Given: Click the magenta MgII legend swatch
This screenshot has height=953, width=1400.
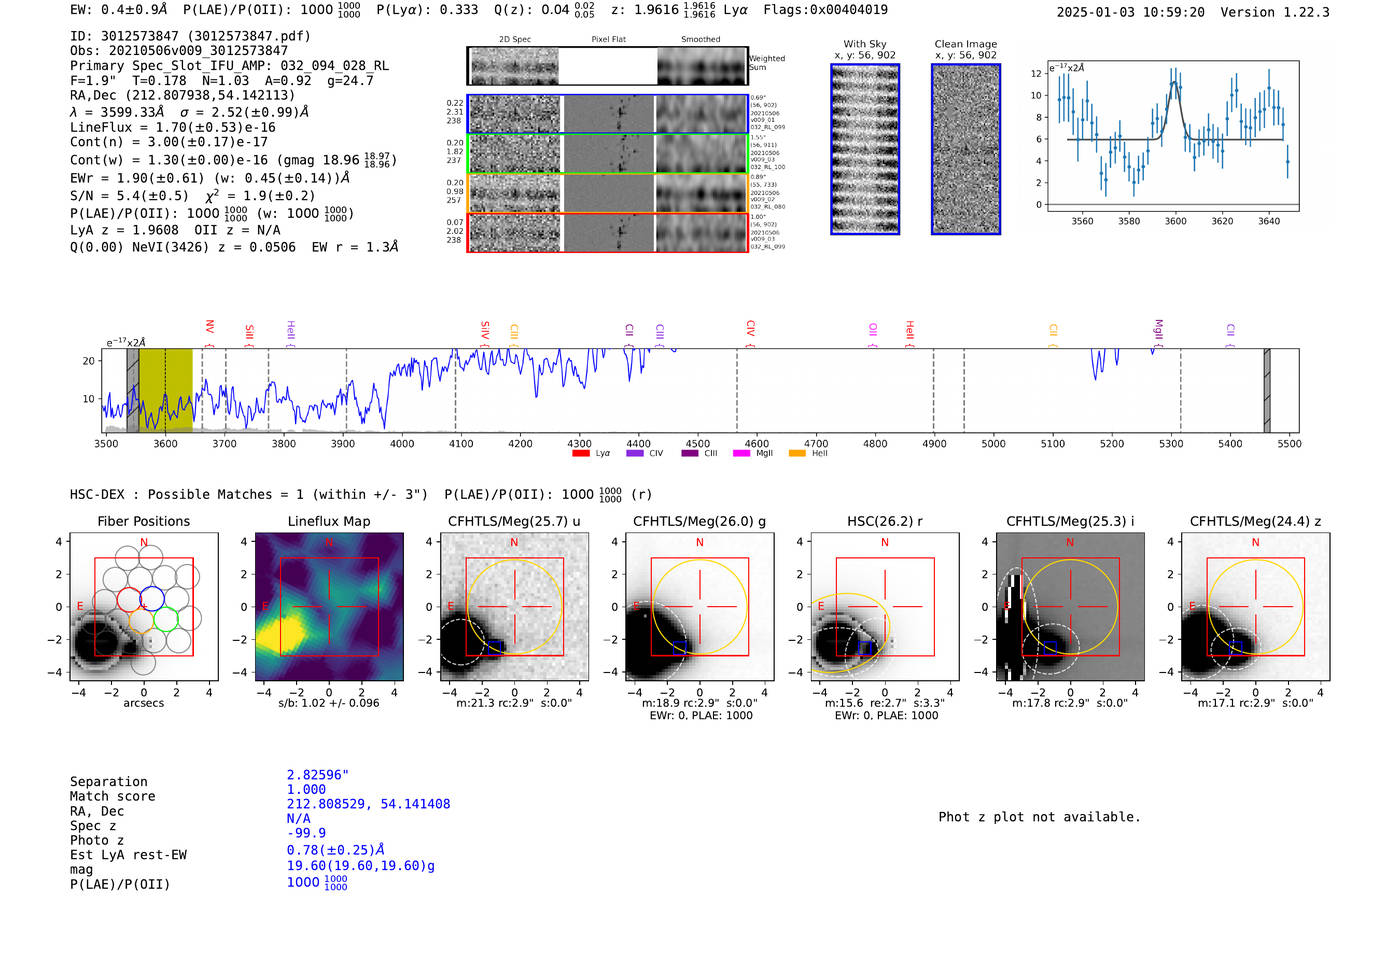Looking at the screenshot, I should pyautogui.click(x=741, y=453).
